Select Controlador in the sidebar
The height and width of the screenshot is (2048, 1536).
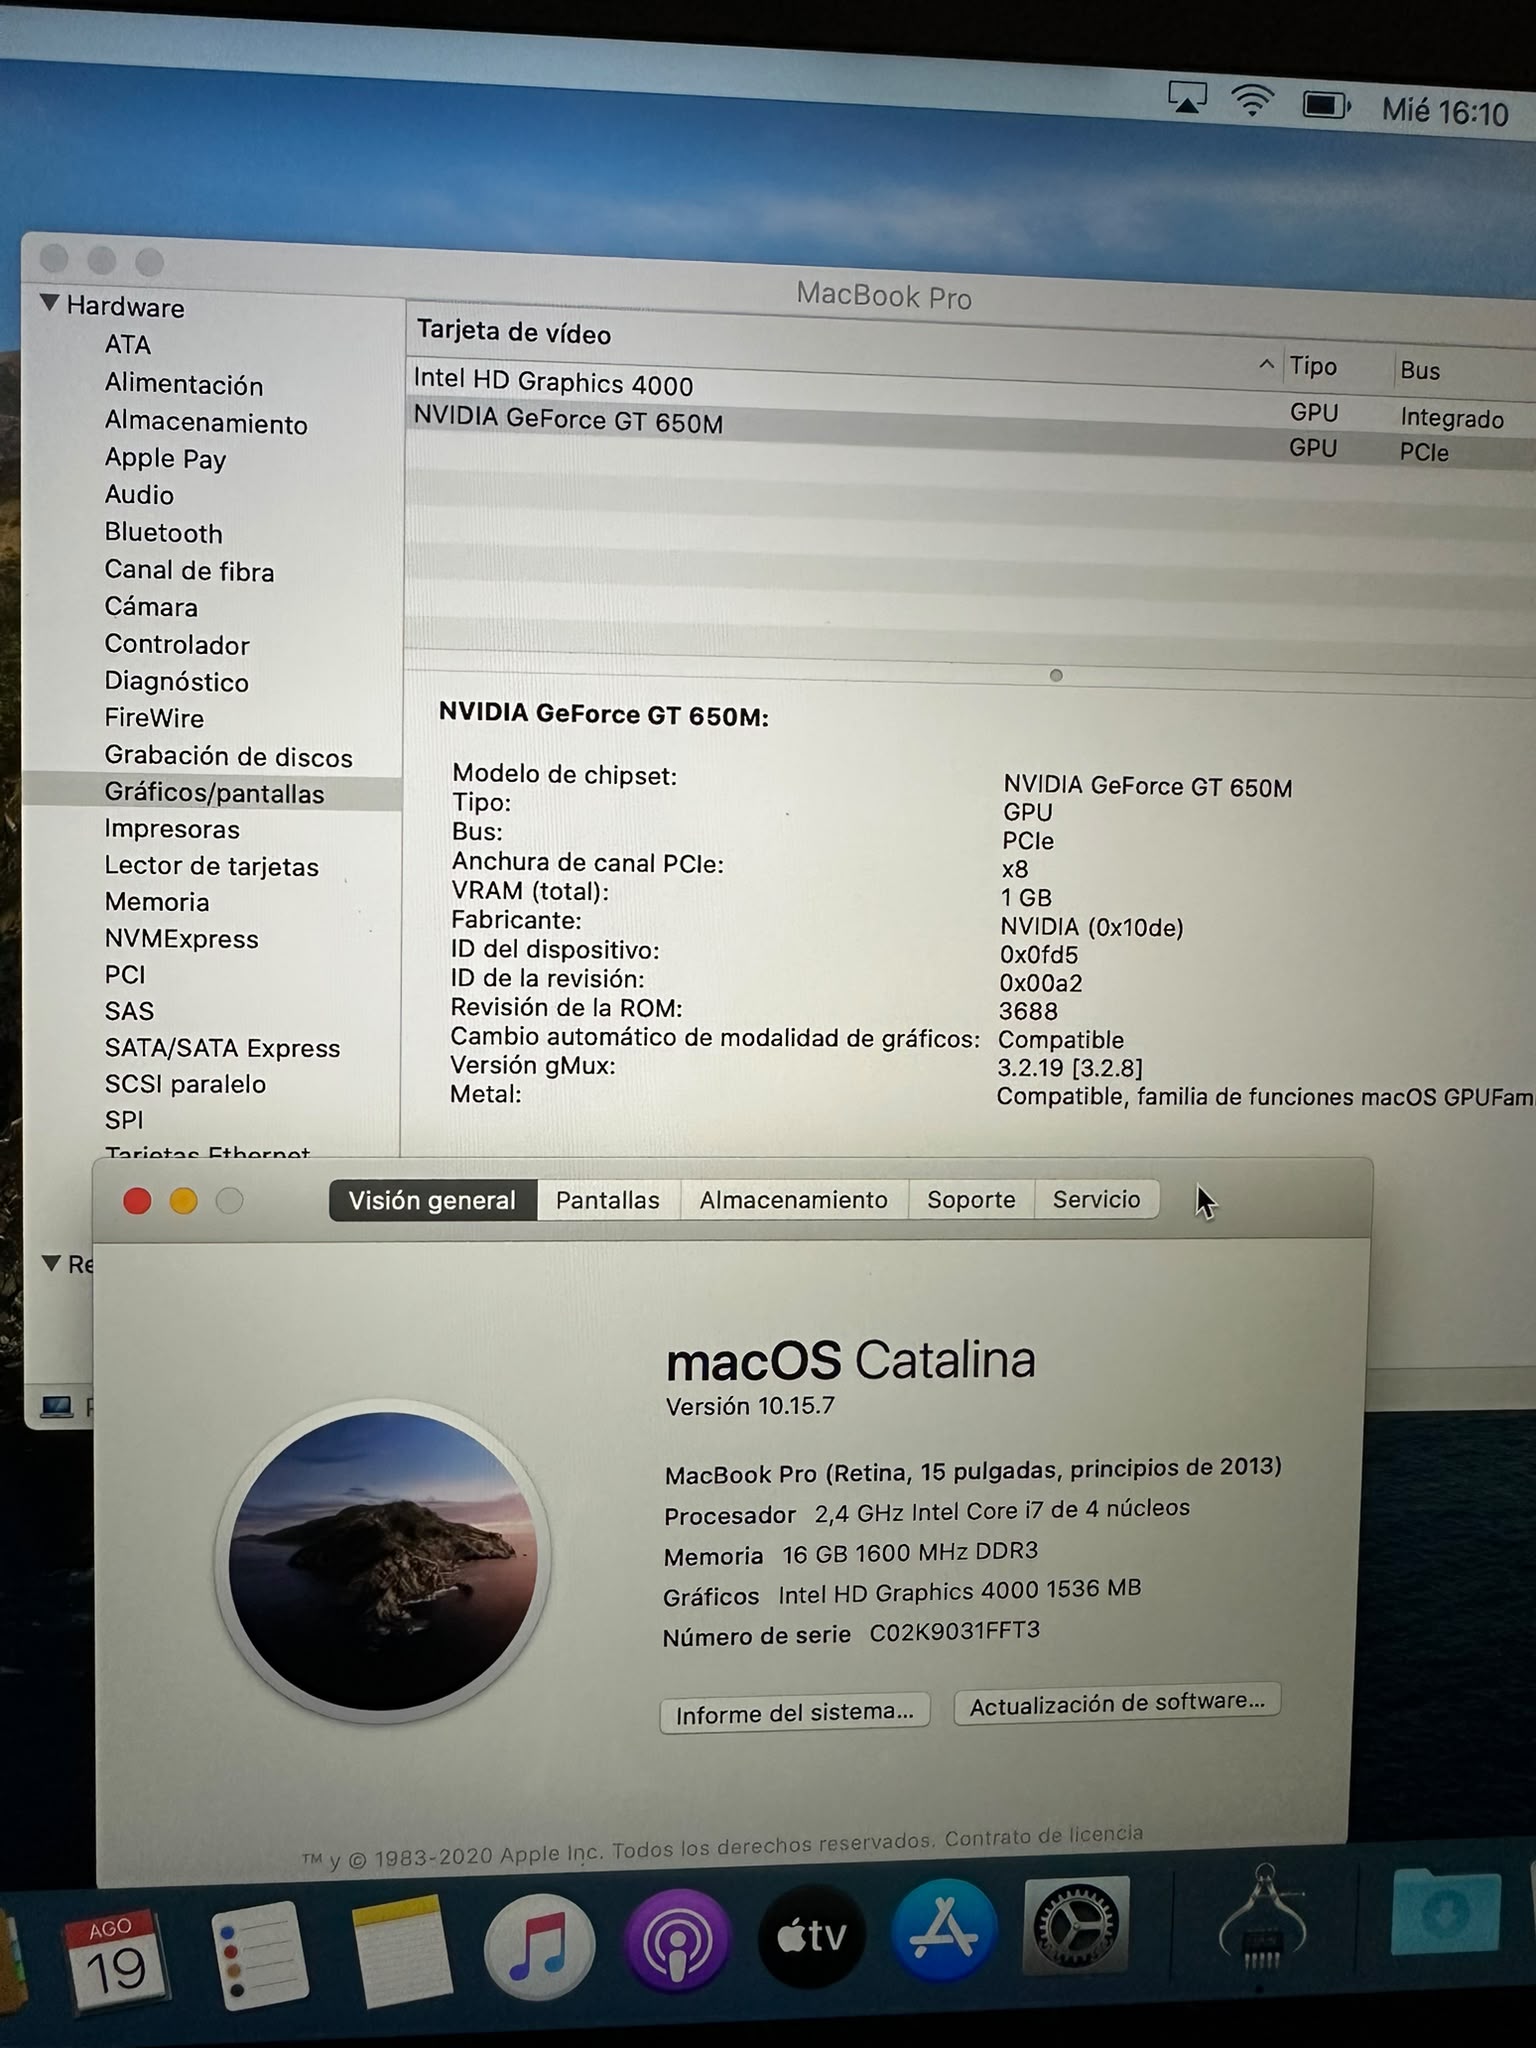177,645
